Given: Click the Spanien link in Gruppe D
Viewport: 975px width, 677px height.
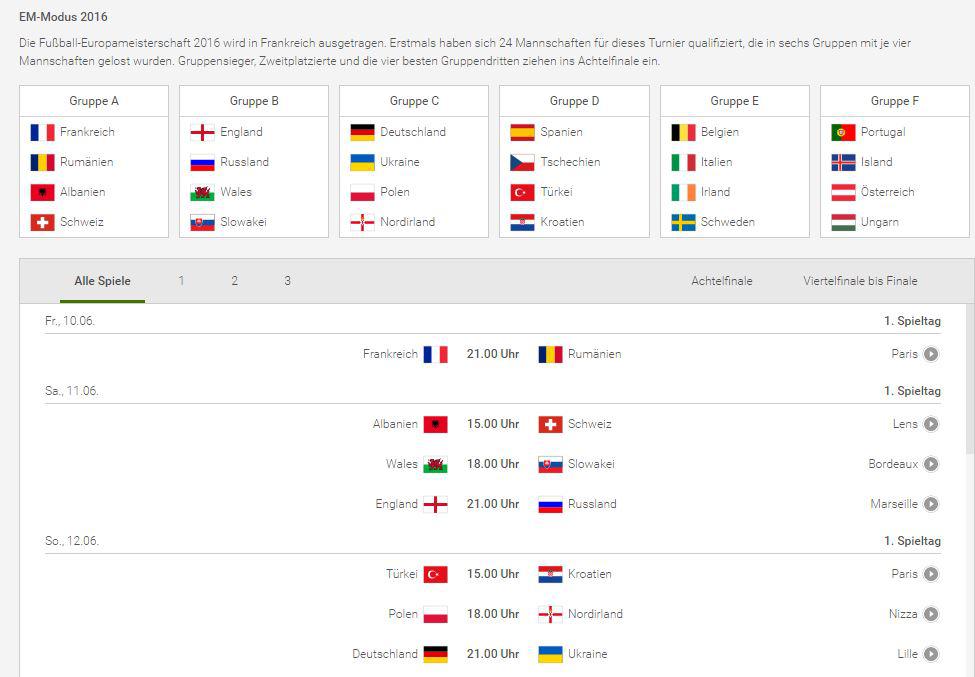Looking at the screenshot, I should (x=561, y=132).
